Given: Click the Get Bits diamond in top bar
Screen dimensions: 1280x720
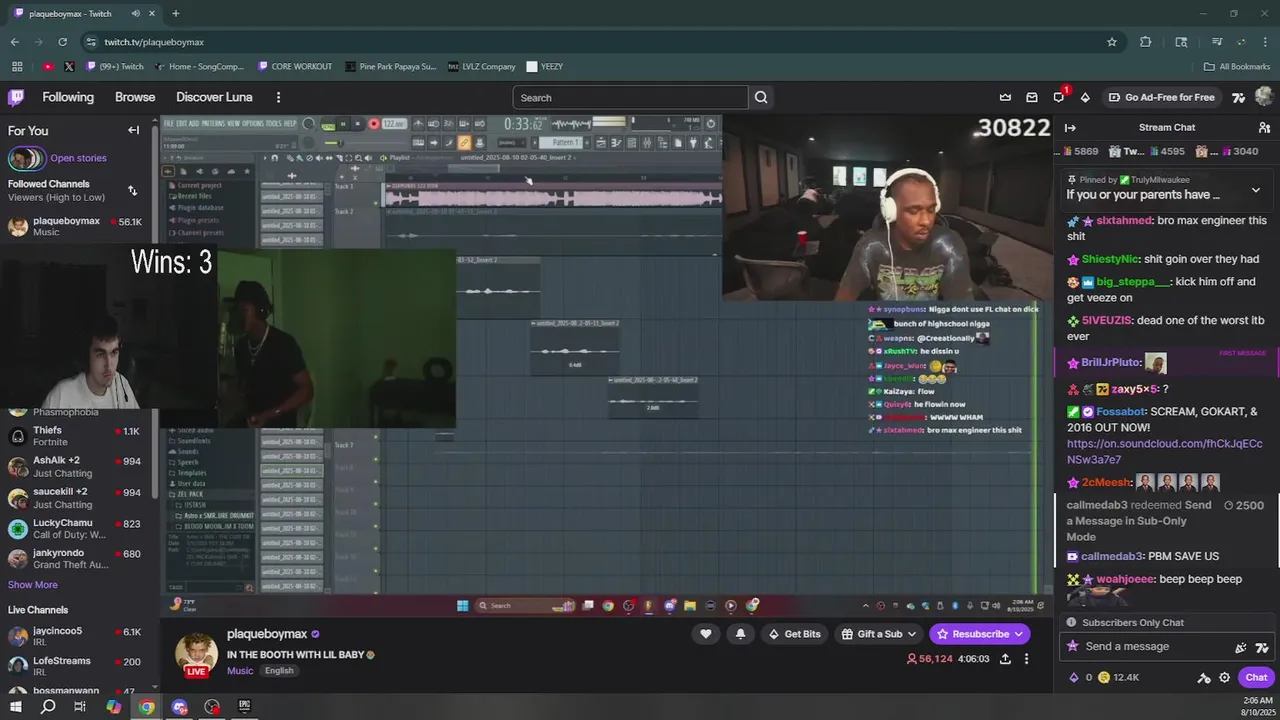Looking at the screenshot, I should click(1085, 97).
